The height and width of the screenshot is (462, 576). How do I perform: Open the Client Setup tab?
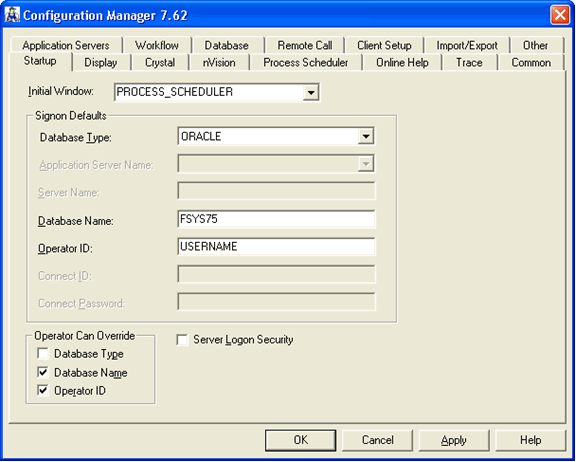384,45
